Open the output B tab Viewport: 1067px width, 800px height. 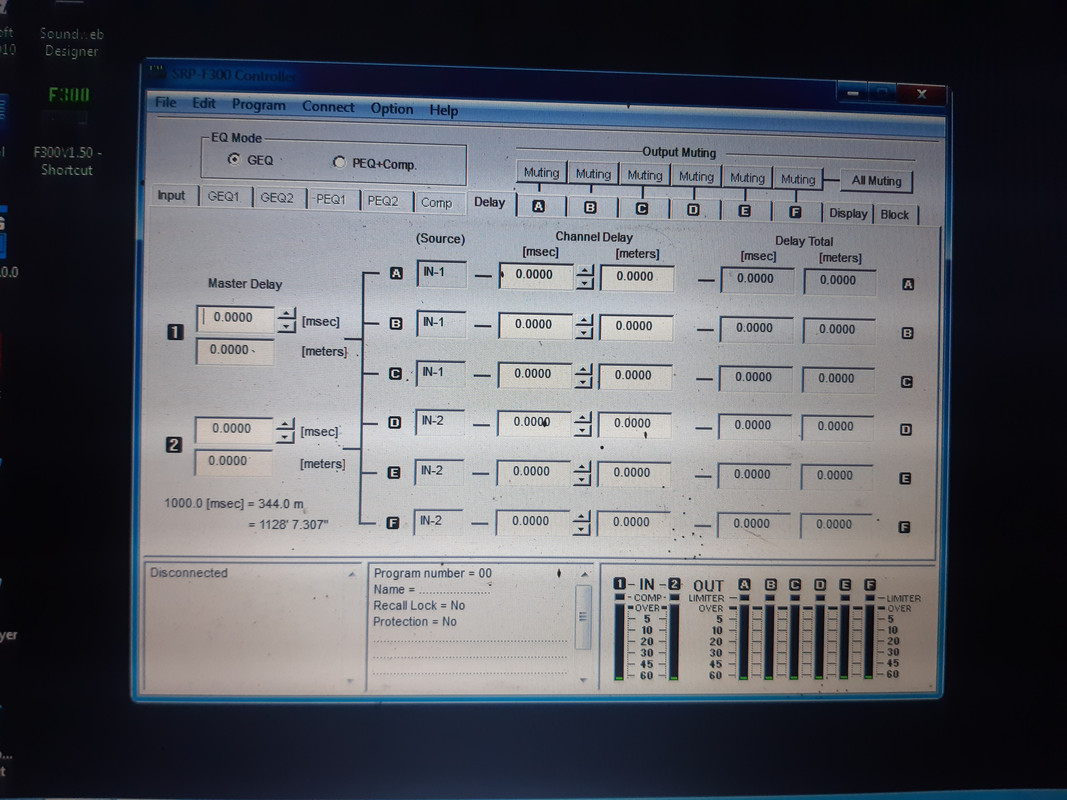pos(591,207)
